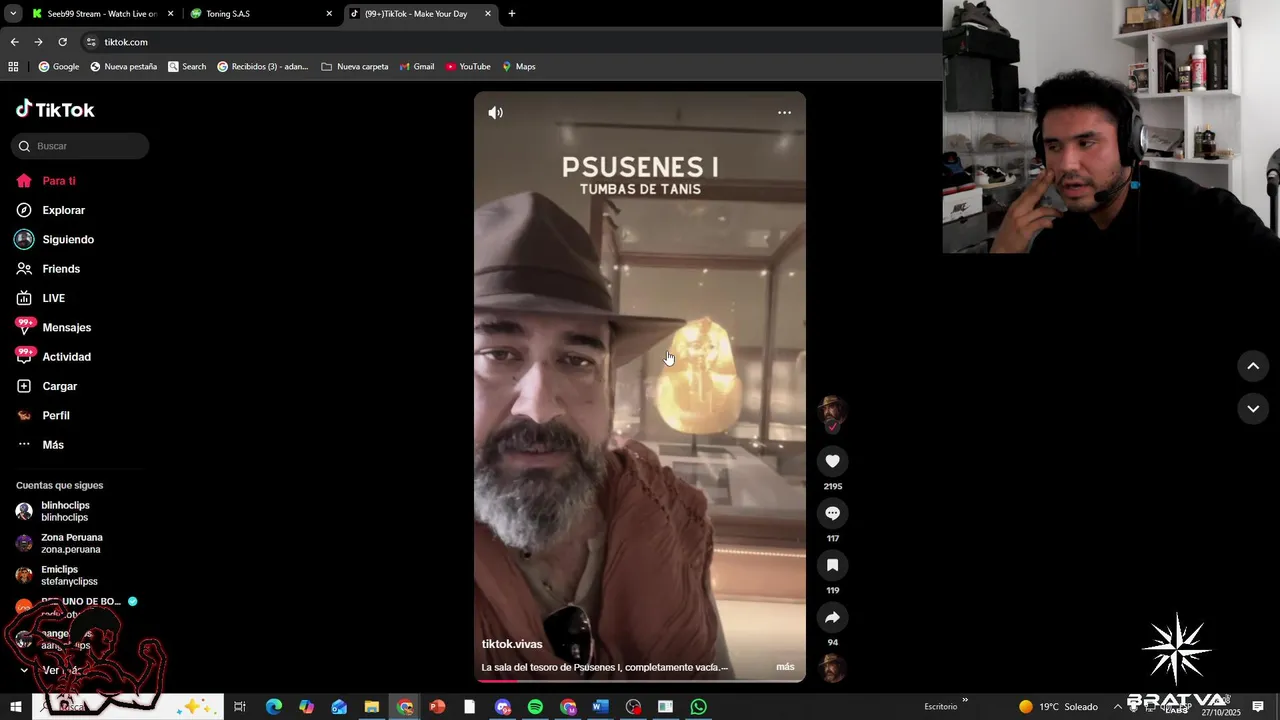Show hidden system tray icons

1118,706
